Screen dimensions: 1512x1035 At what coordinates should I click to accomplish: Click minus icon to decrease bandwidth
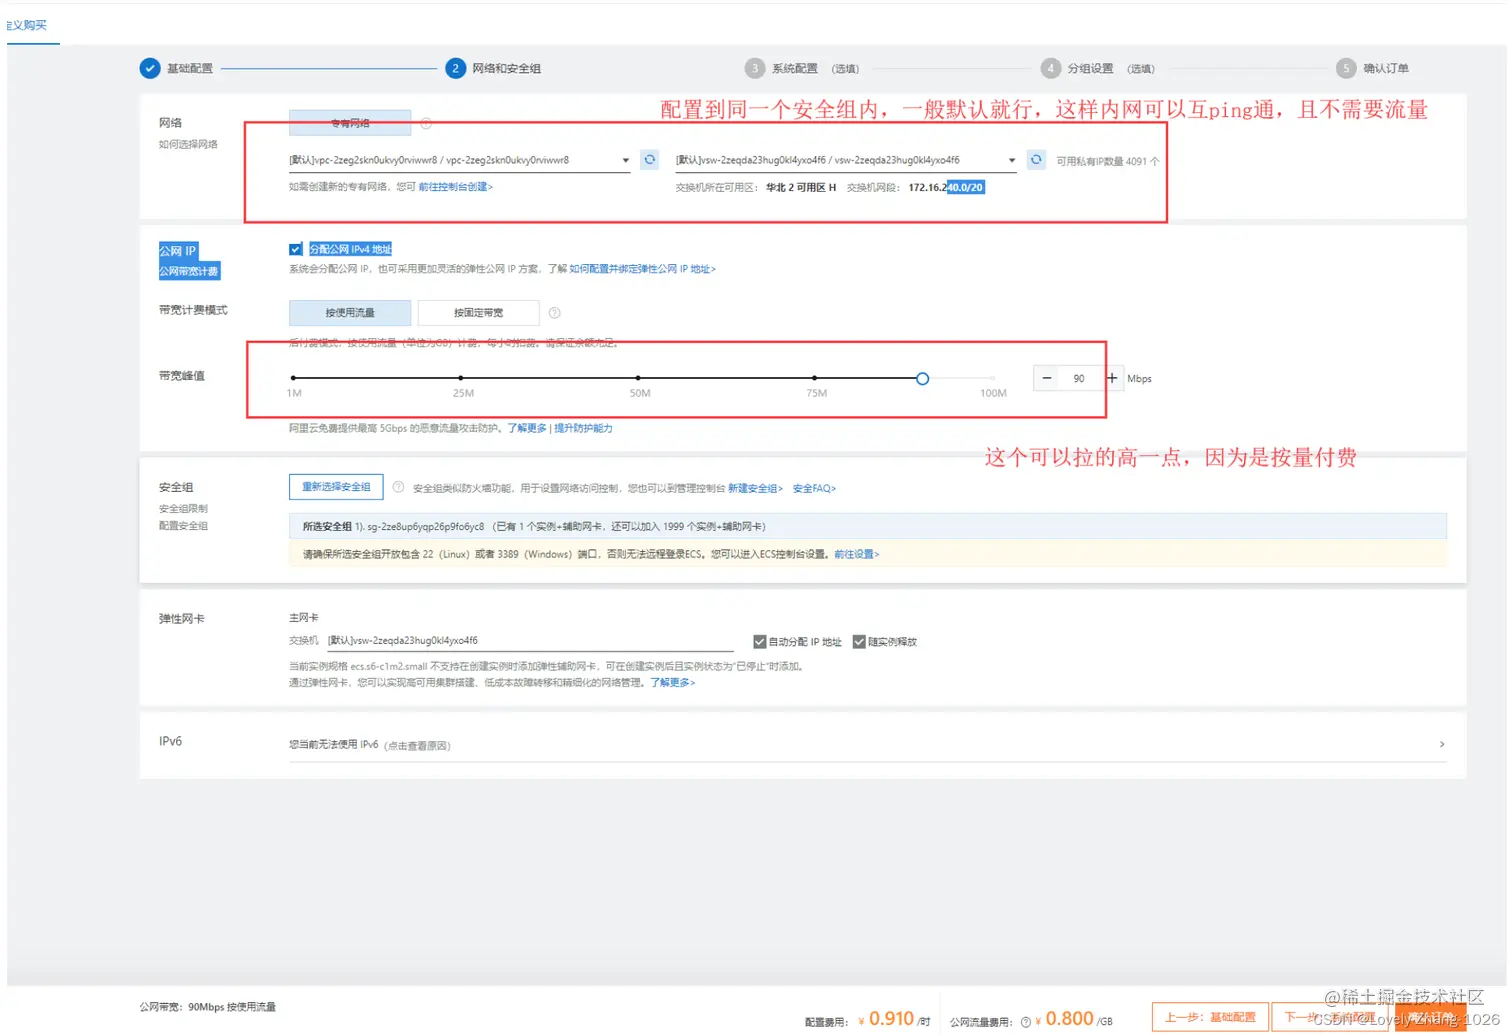coord(1046,377)
